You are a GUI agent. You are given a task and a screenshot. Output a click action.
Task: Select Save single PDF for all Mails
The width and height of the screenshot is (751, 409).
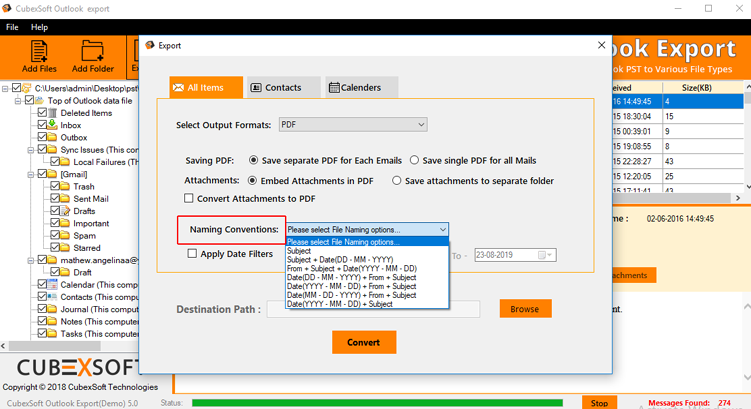pos(414,160)
